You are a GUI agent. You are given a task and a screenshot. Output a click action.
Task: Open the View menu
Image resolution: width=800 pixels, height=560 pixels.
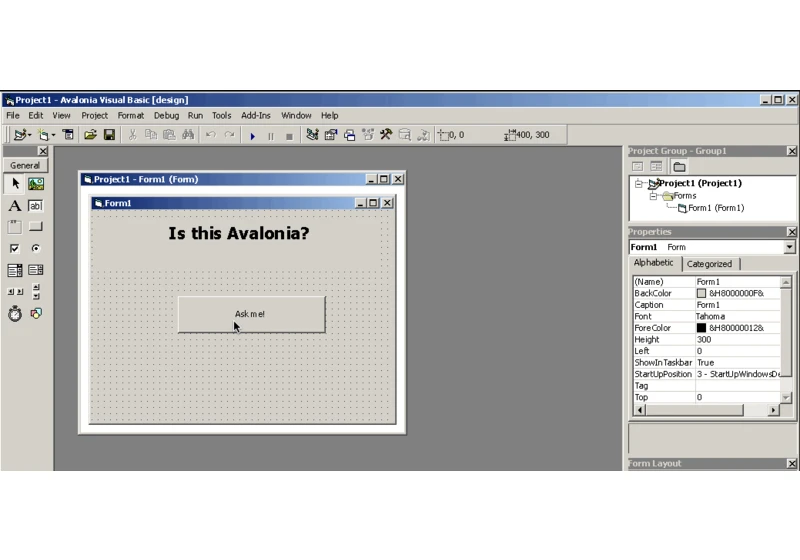point(61,116)
